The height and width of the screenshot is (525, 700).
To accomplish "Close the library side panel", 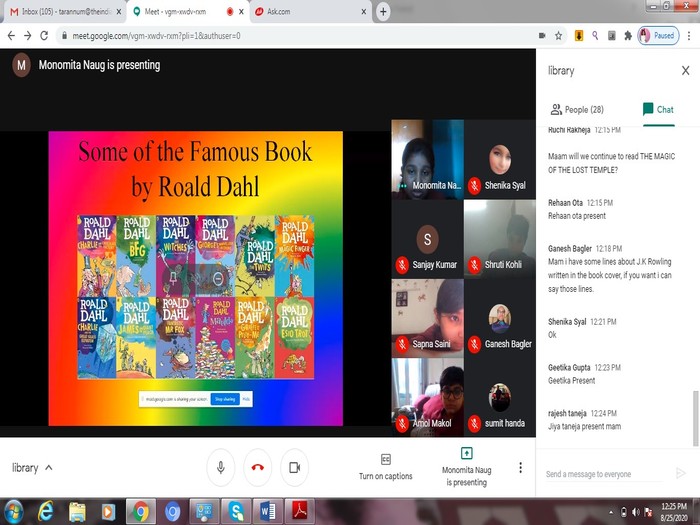I will click(686, 71).
